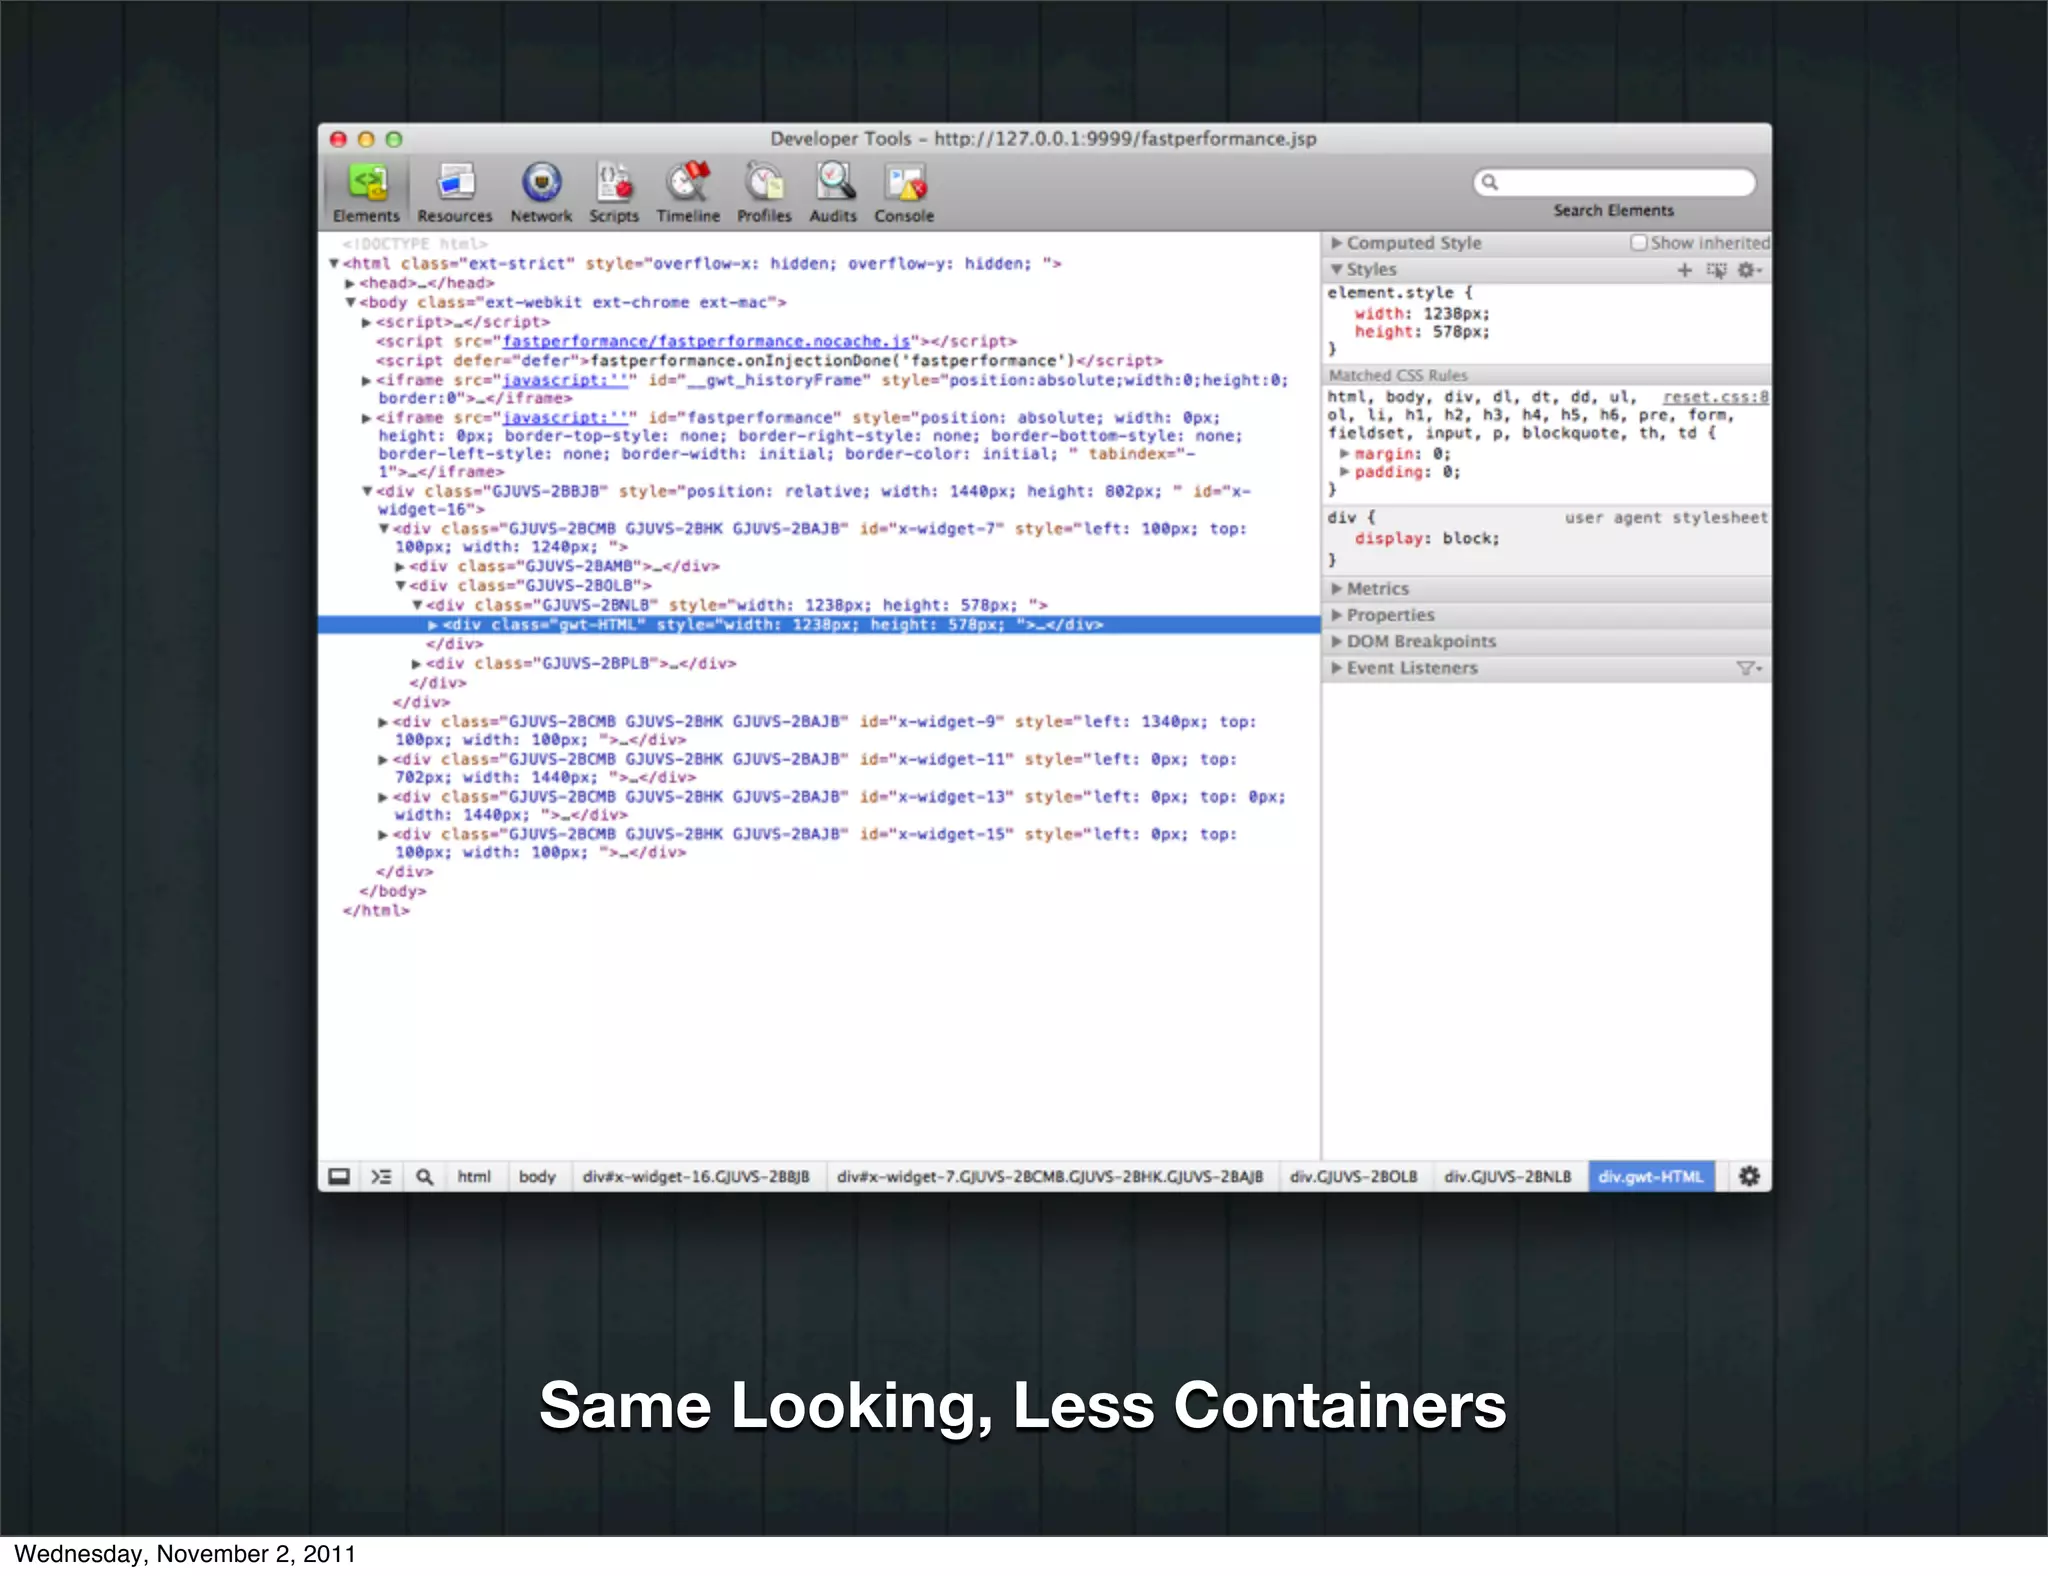Select div#x-widget-16 breadcrumb
The image size is (2048, 1576).
696,1177
